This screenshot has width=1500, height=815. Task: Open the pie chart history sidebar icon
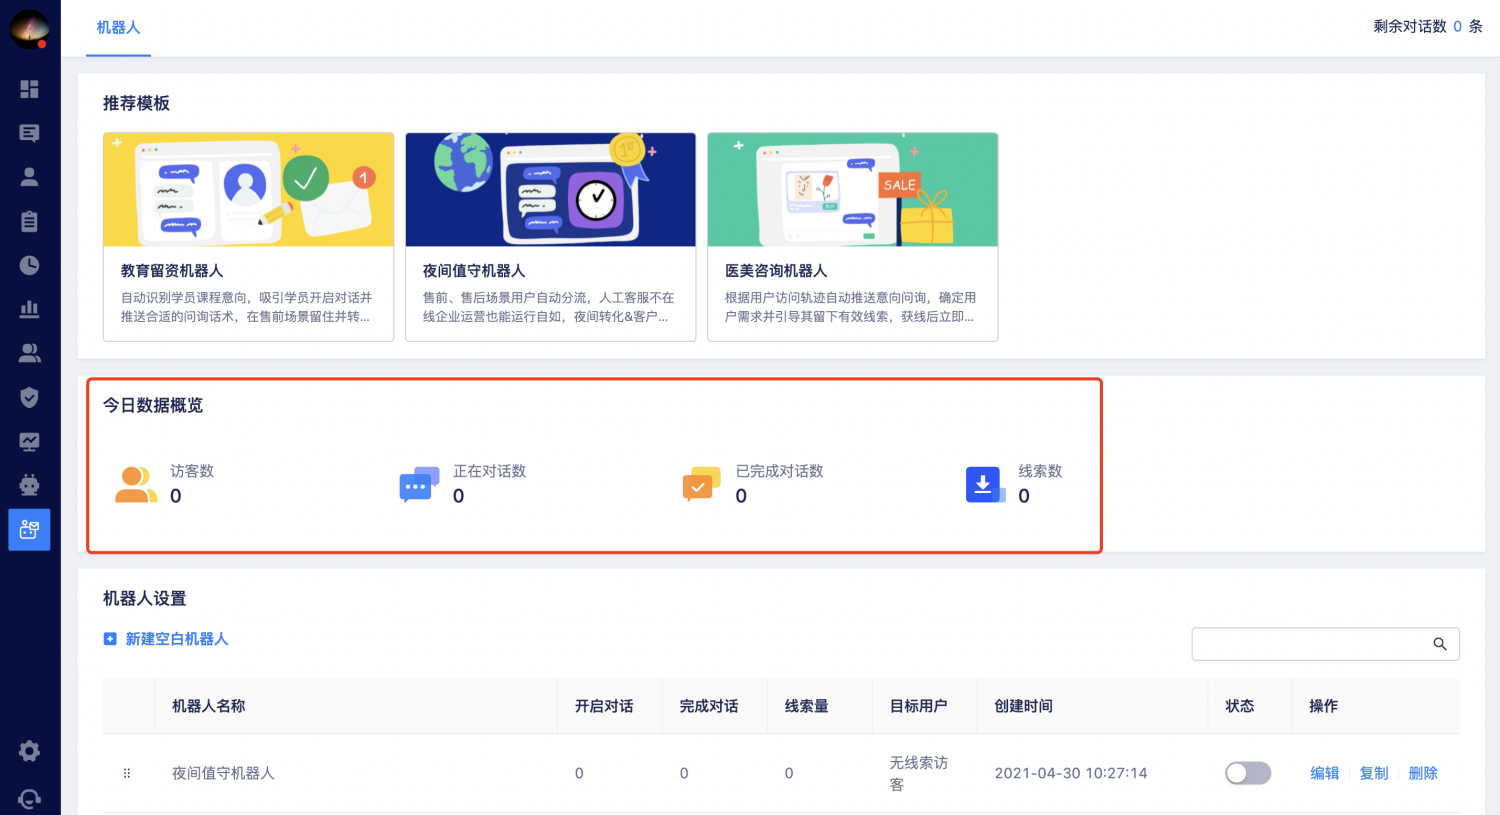pyautogui.click(x=29, y=265)
